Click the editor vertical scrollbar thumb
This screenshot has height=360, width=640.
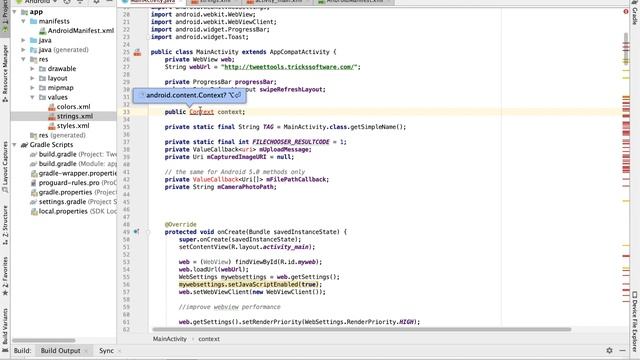[626, 48]
